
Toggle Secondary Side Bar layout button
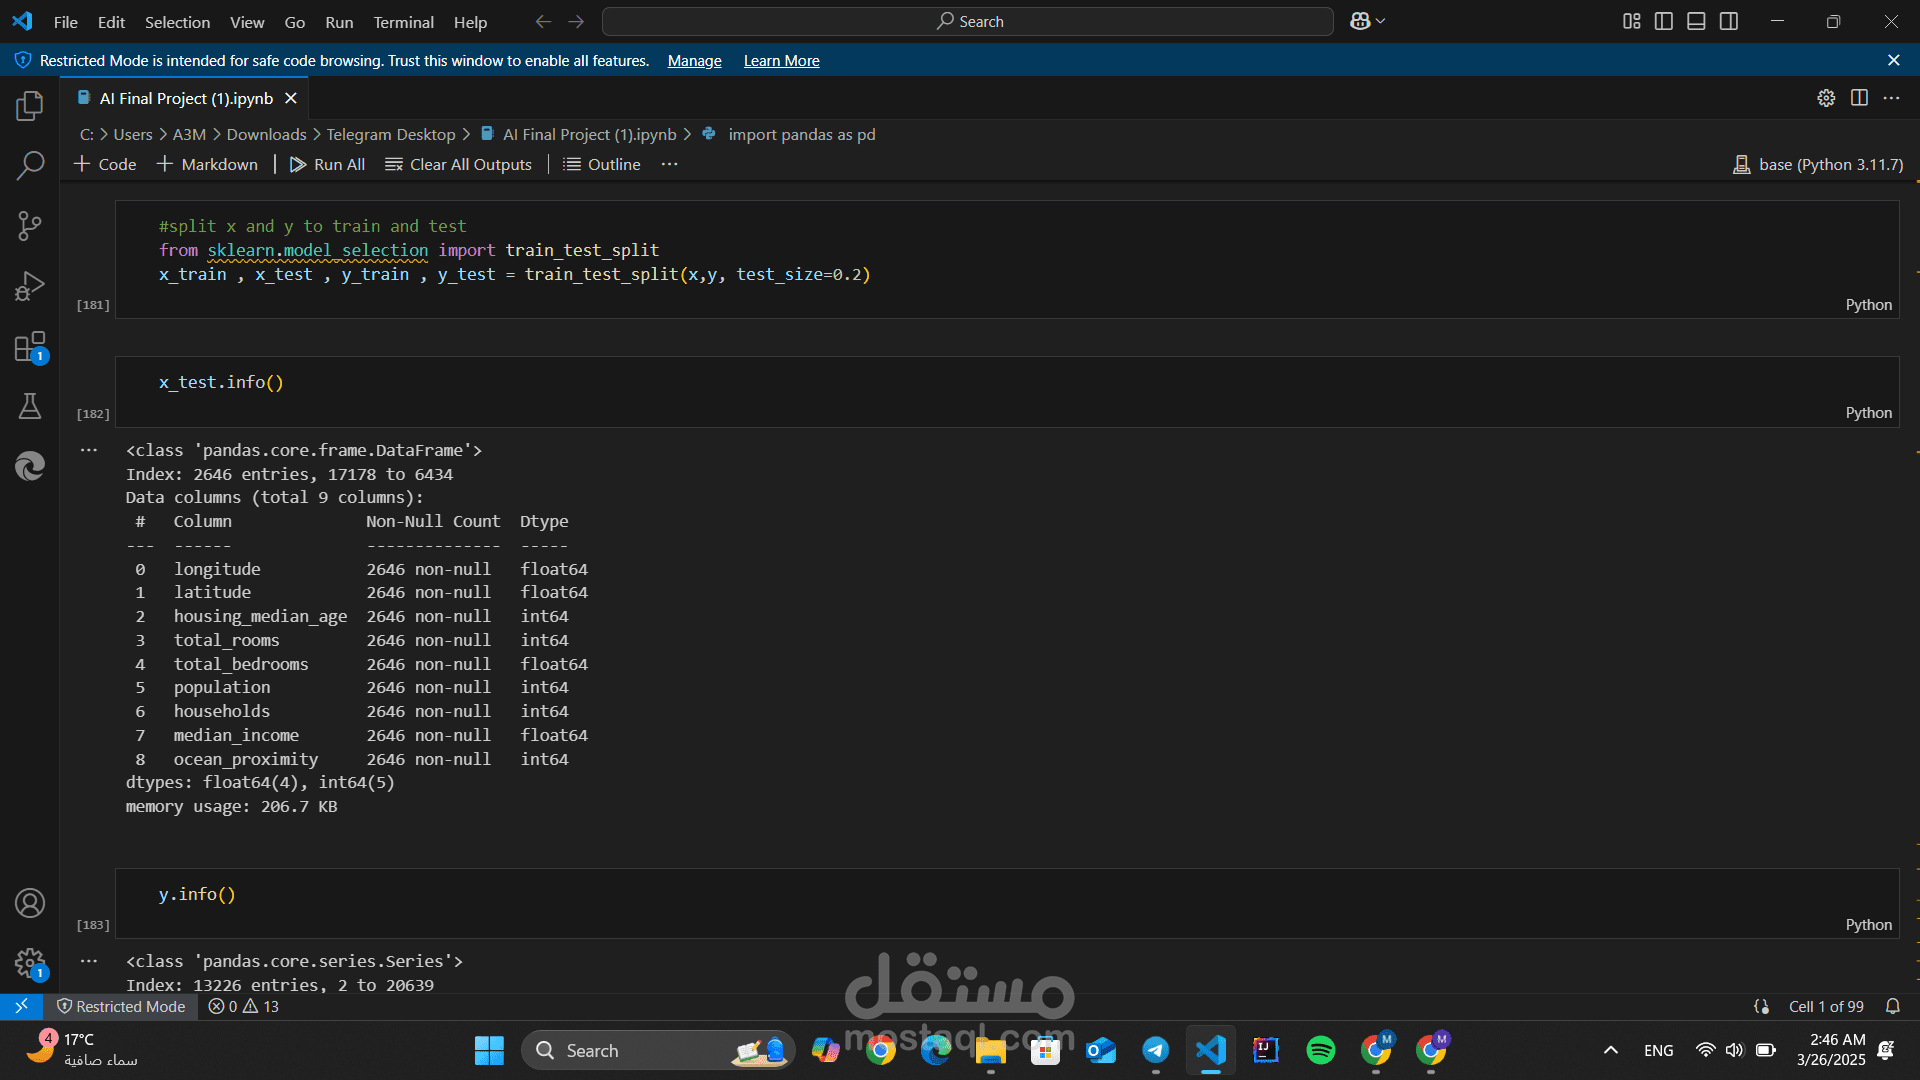coord(1729,21)
